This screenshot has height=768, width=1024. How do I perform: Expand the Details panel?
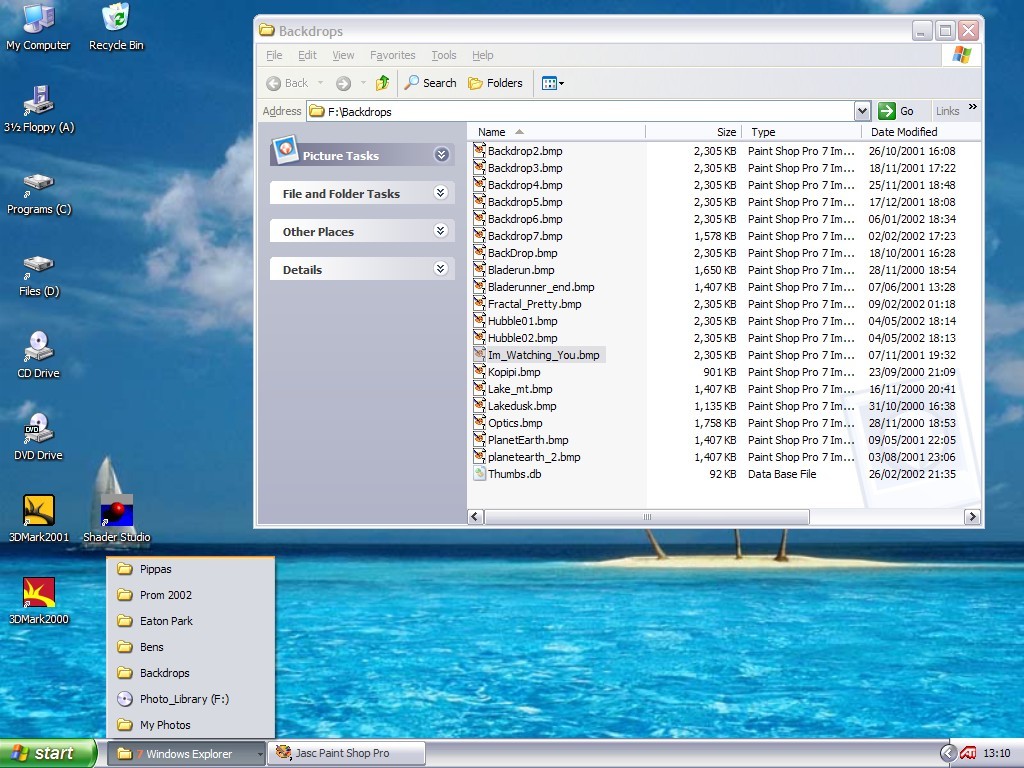coord(441,268)
